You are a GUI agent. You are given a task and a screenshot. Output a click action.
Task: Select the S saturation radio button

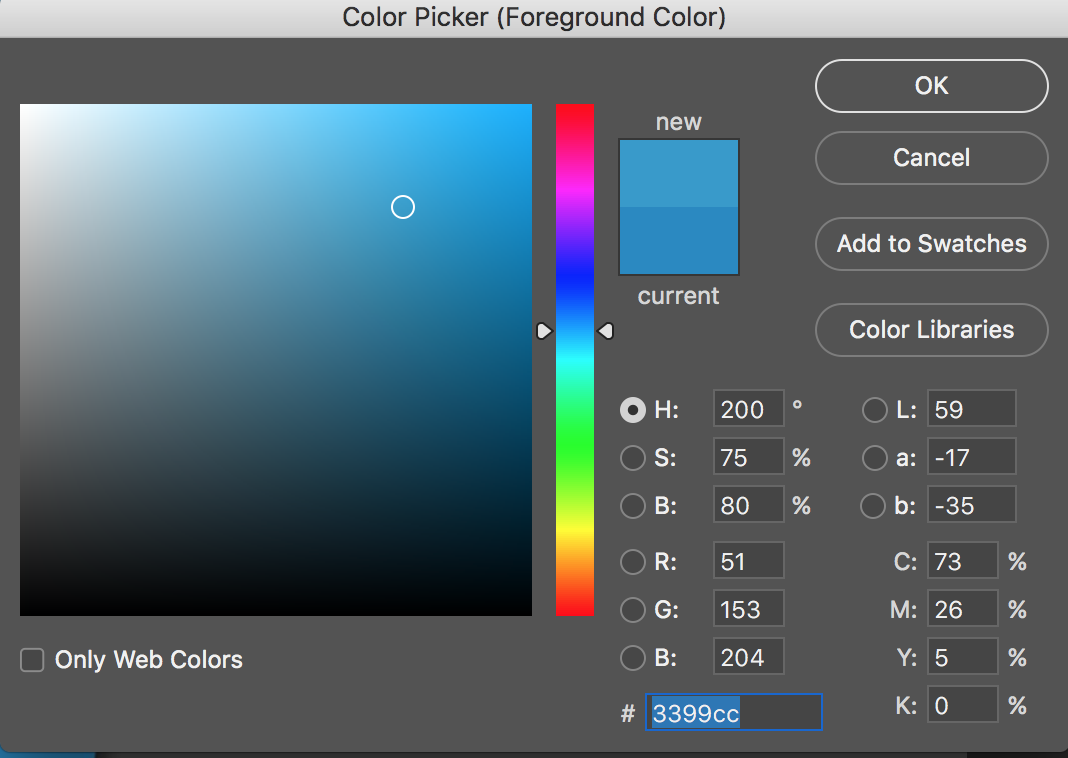pos(632,458)
